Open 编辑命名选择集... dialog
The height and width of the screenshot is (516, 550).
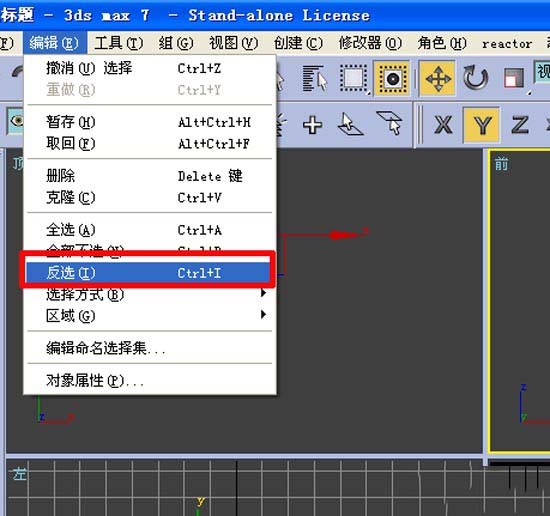coord(150,348)
